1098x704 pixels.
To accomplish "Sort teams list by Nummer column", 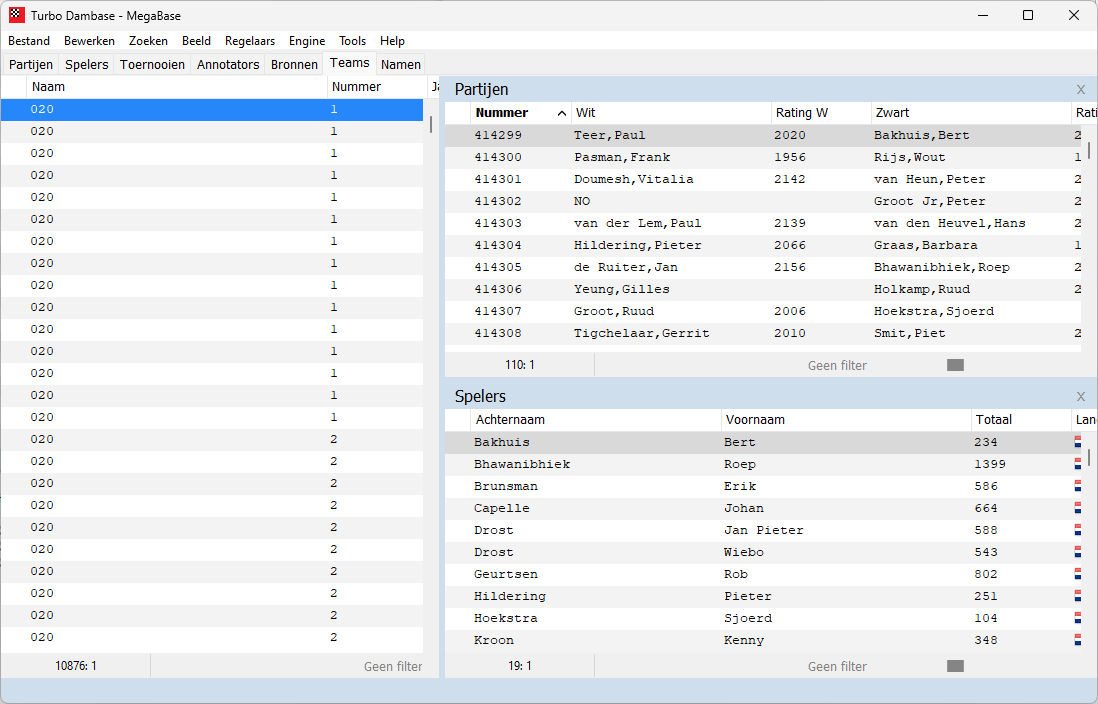I will 376,87.
